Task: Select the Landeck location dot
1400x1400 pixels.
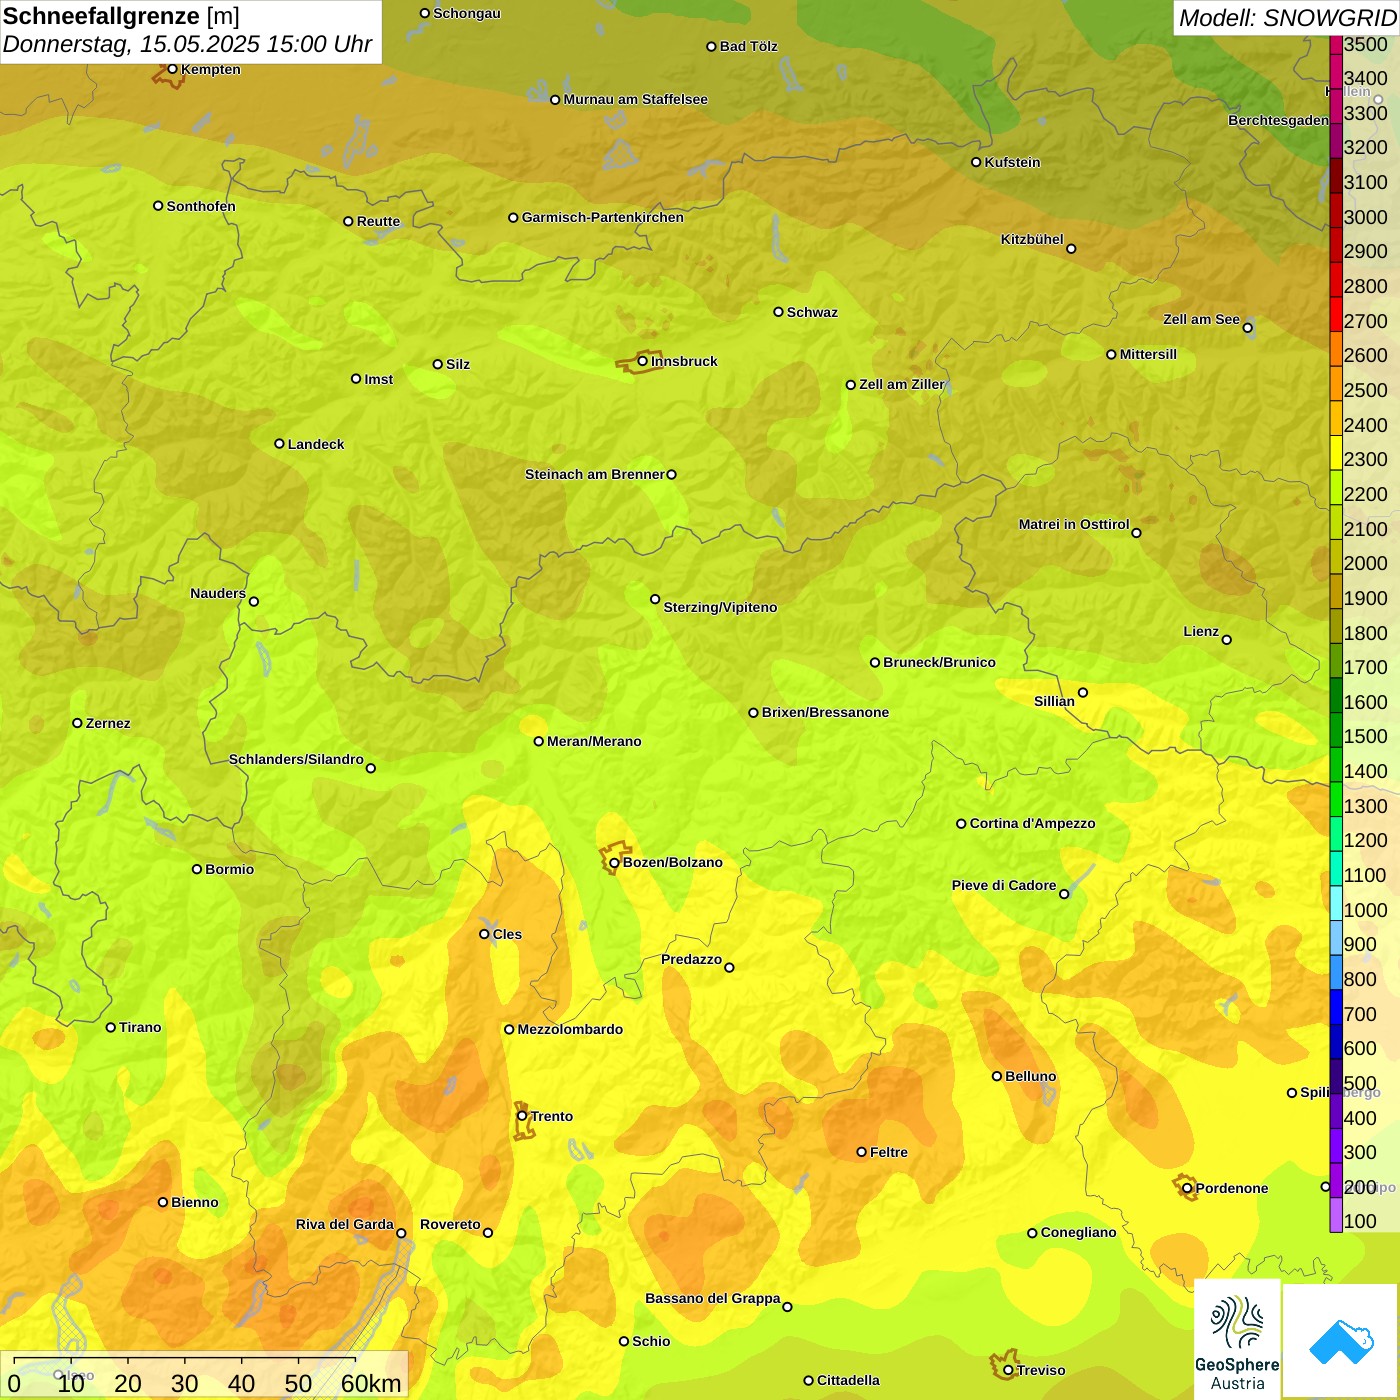Action: pos(279,444)
